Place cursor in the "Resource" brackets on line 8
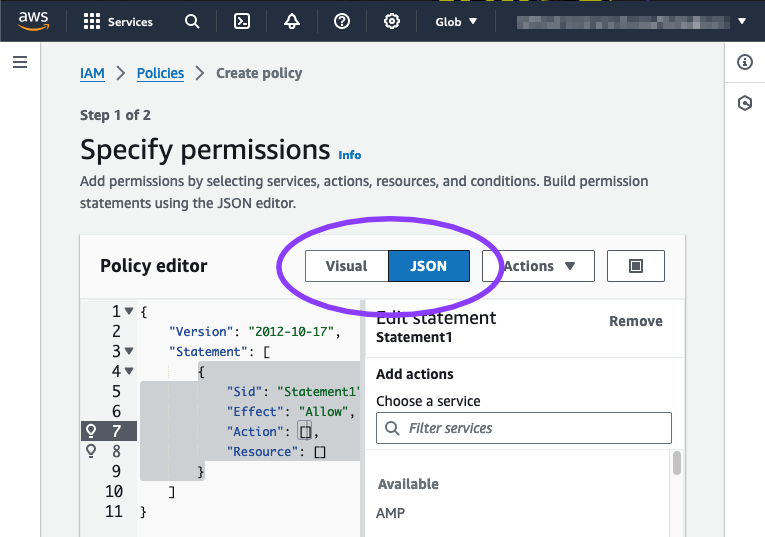This screenshot has height=537, width=765. (320, 452)
